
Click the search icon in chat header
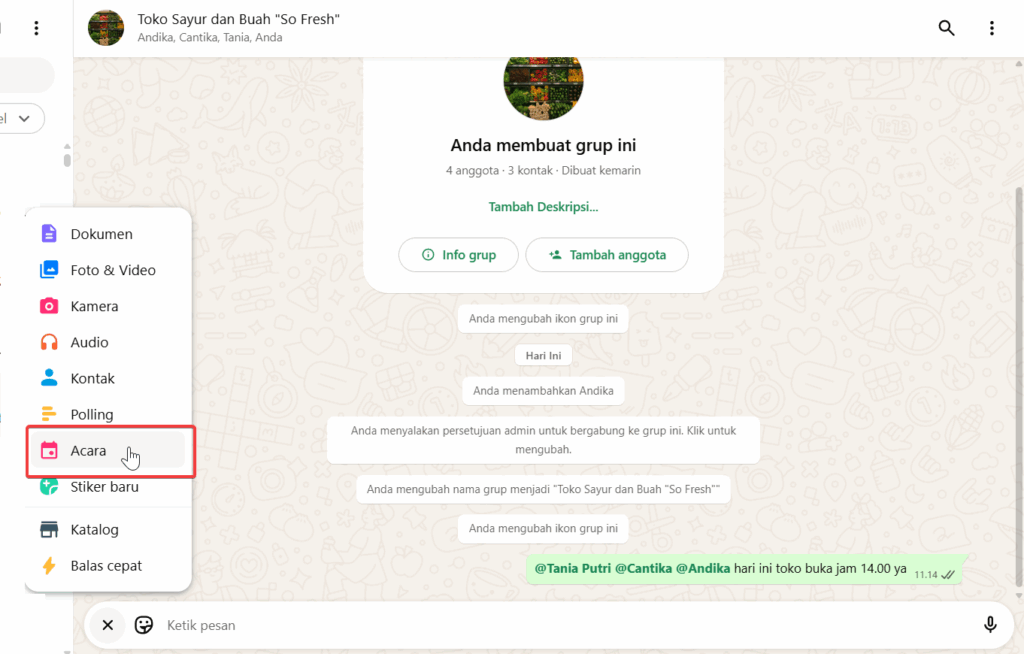point(946,28)
